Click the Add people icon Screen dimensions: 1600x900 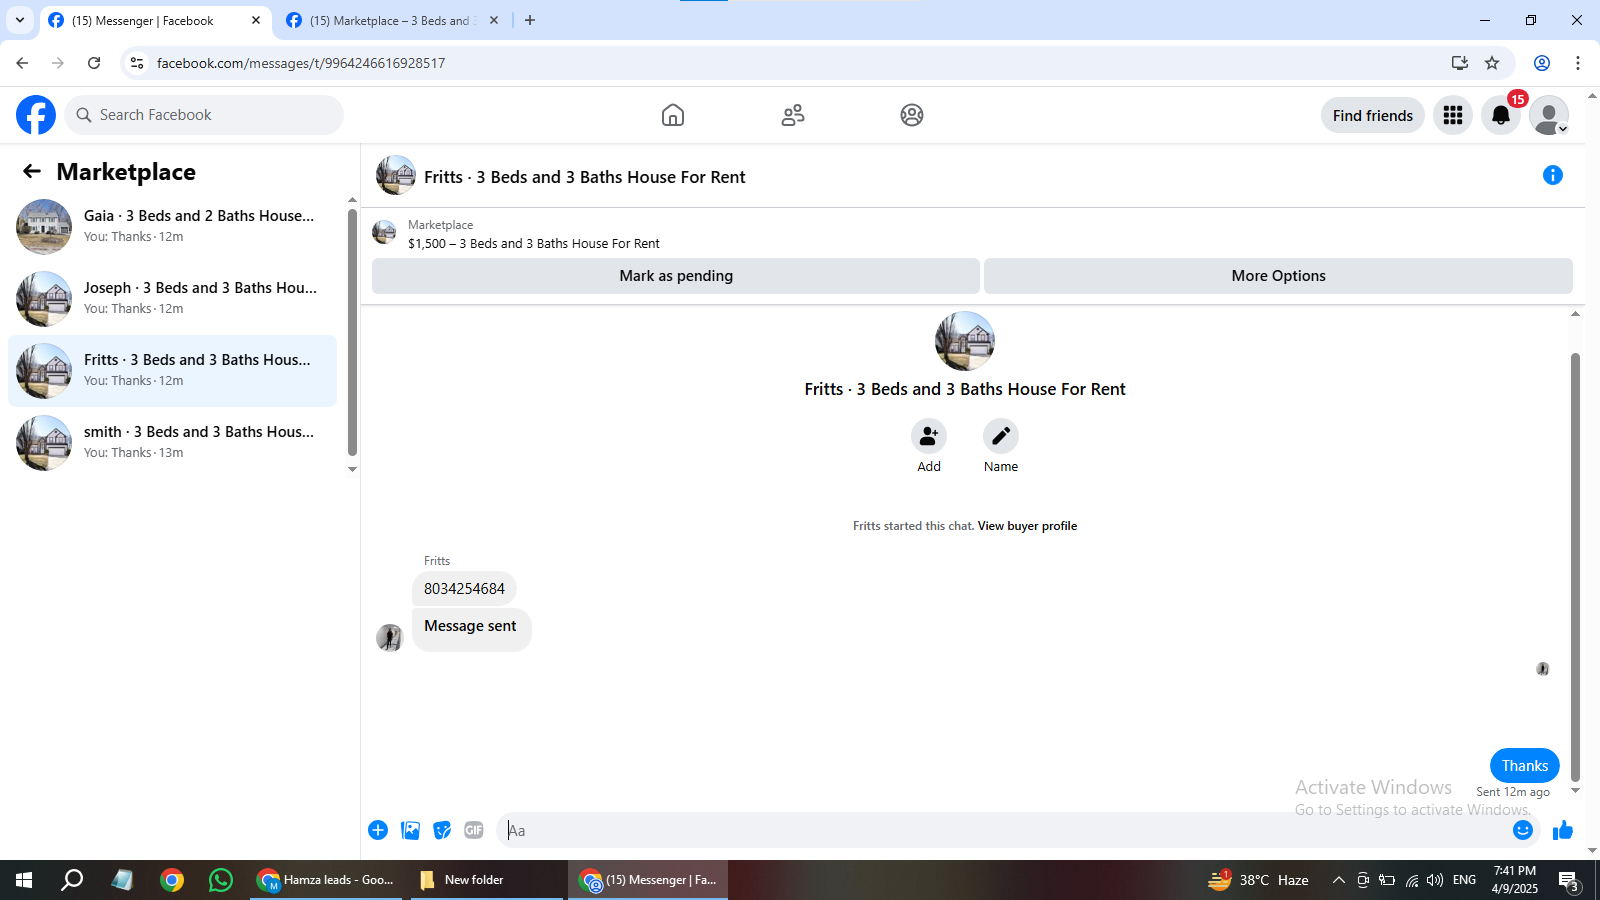[929, 436]
